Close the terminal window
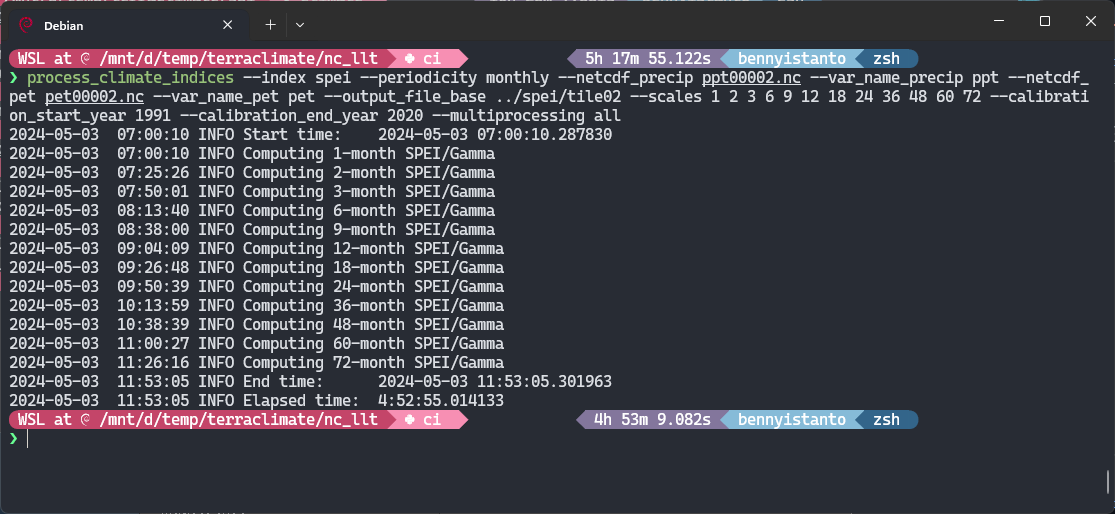 pyautogui.click(x=1091, y=21)
